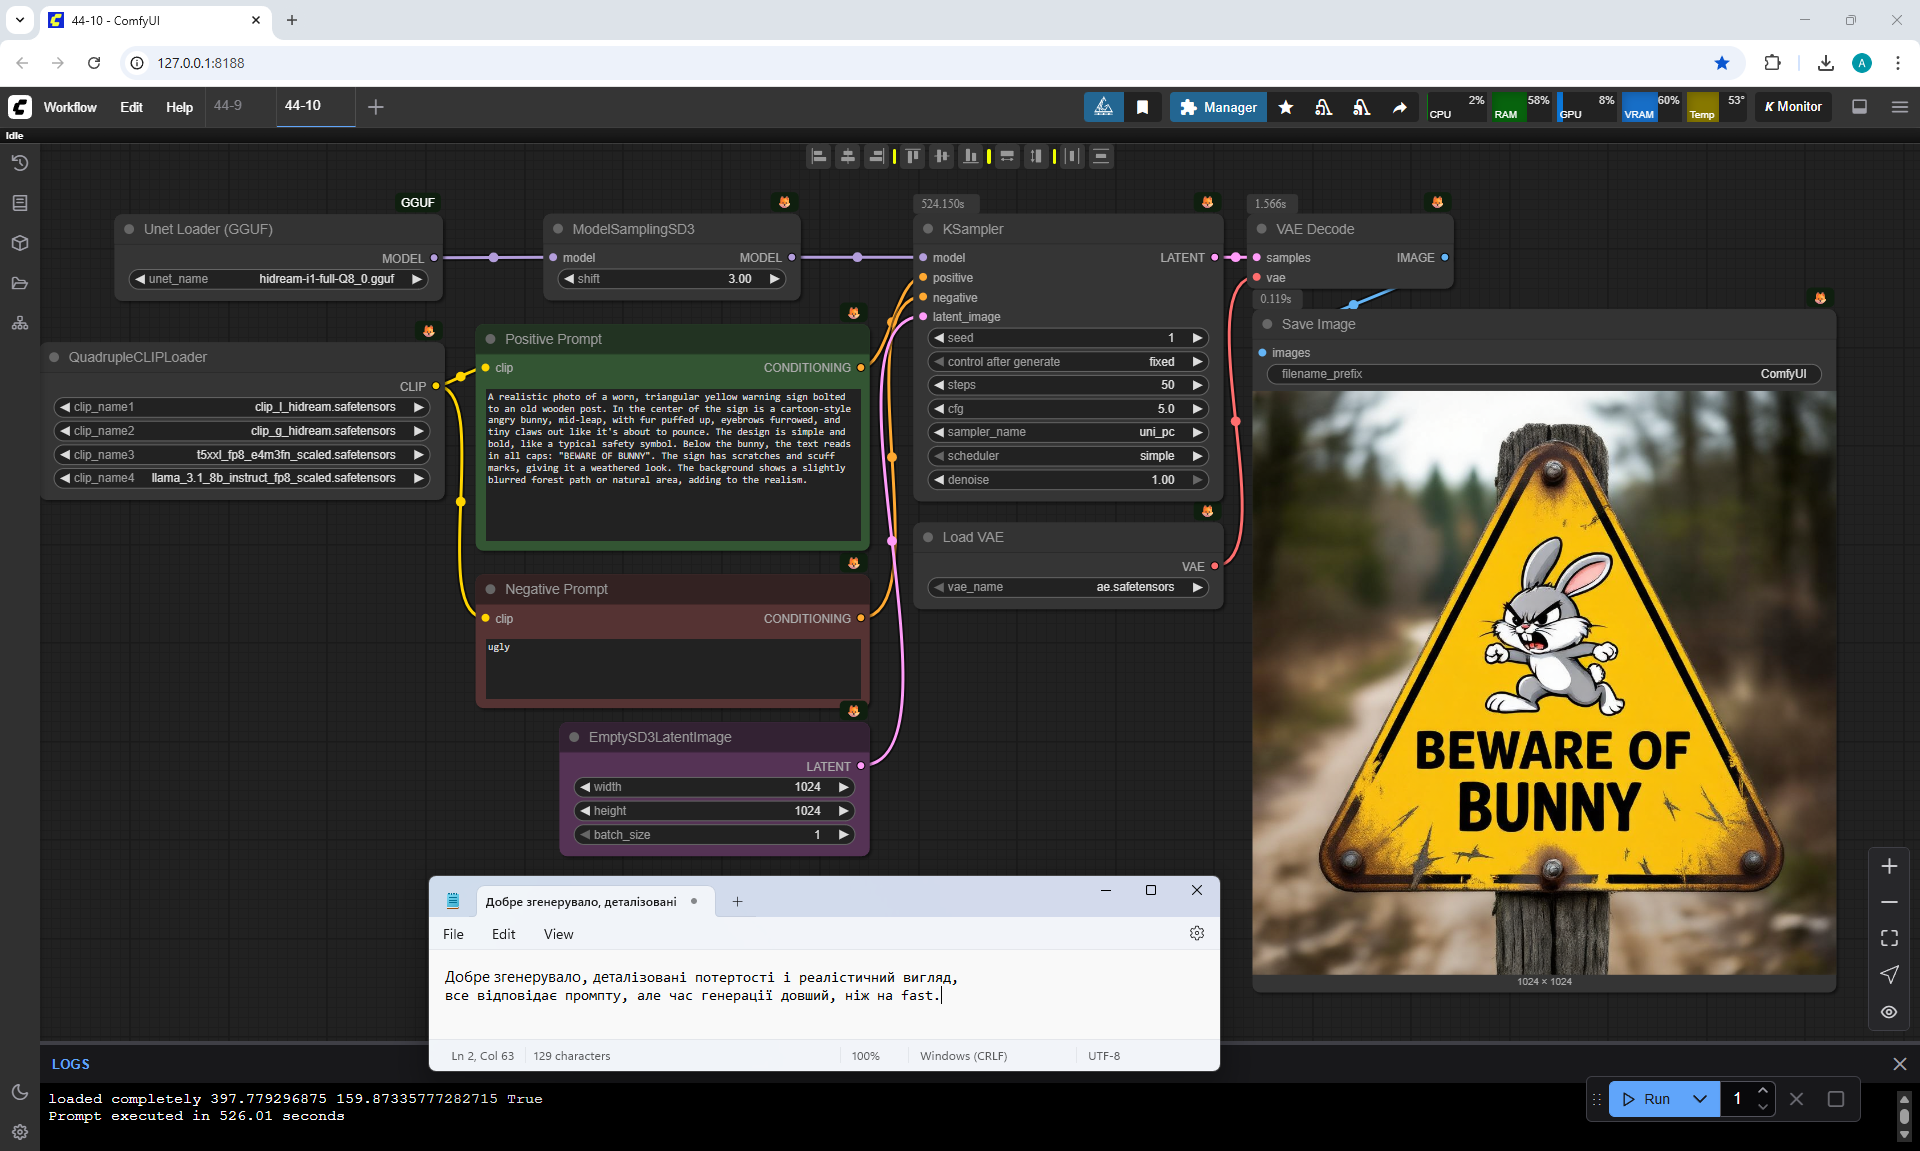Click the bookmark icon in the top toolbar
Viewport: 1920px width, 1151px height.
[x=1142, y=107]
